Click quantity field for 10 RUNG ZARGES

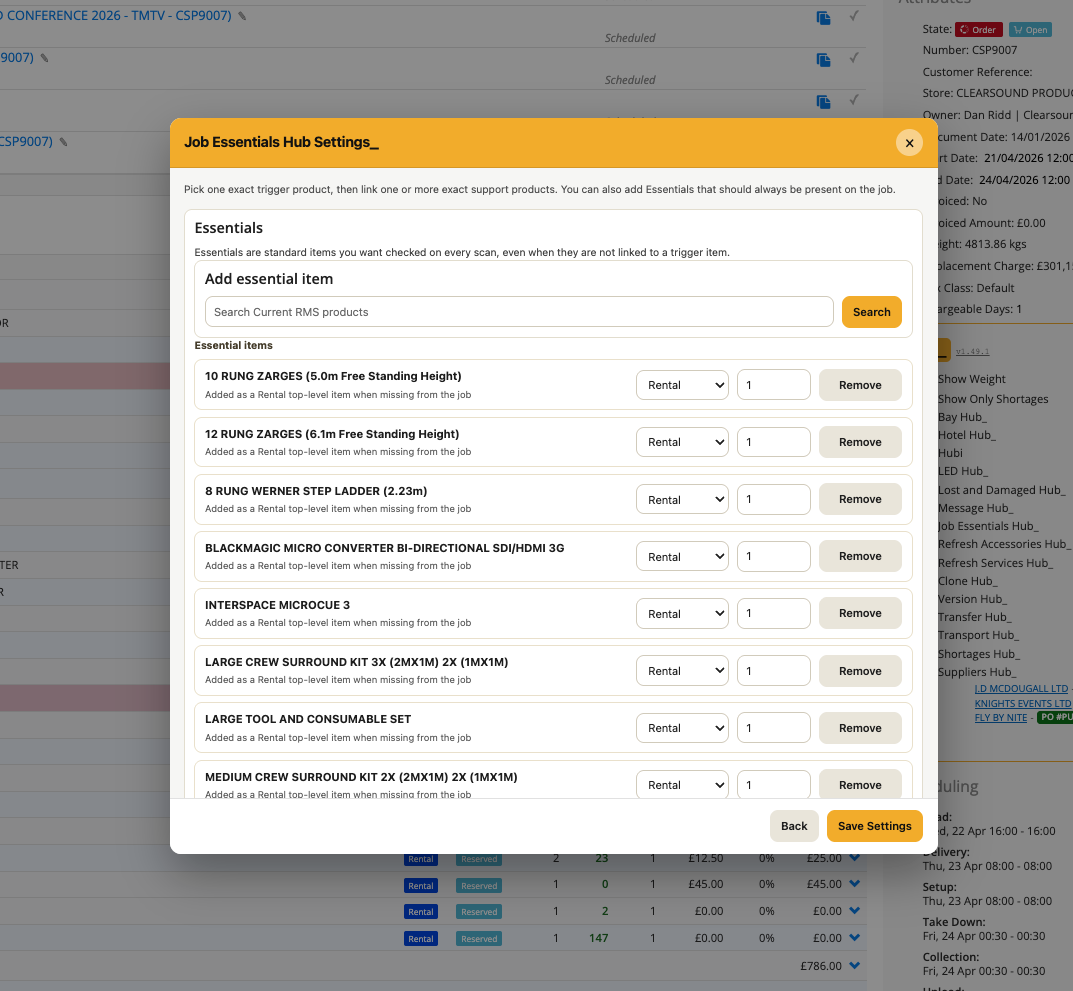click(x=773, y=385)
